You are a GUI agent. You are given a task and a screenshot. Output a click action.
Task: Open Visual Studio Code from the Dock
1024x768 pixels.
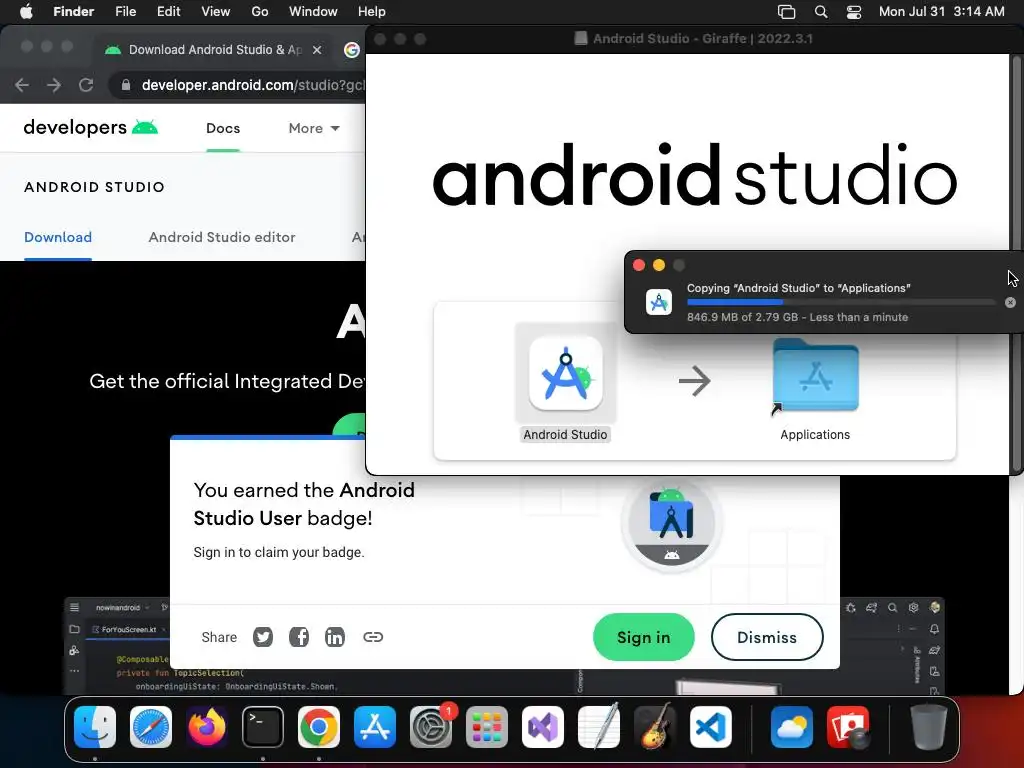tap(711, 727)
